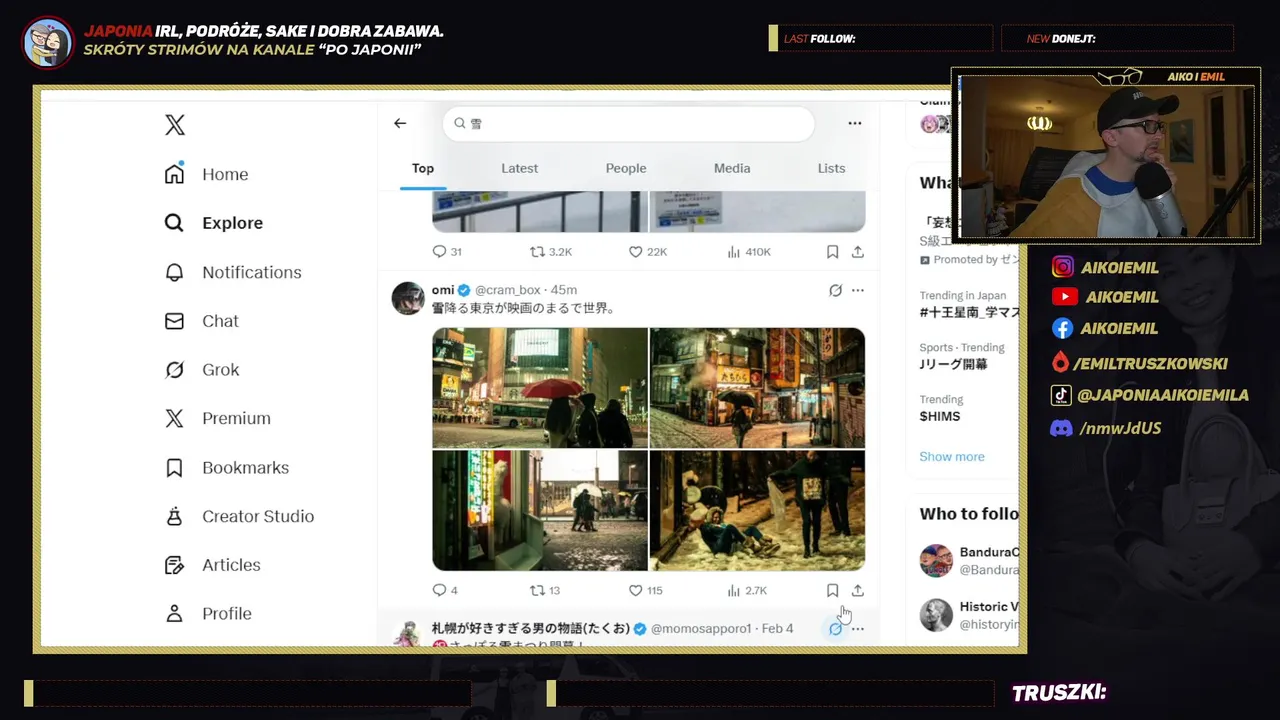Open Chat in the sidebar
Image resolution: width=1280 pixels, height=720 pixels.
coord(201,321)
